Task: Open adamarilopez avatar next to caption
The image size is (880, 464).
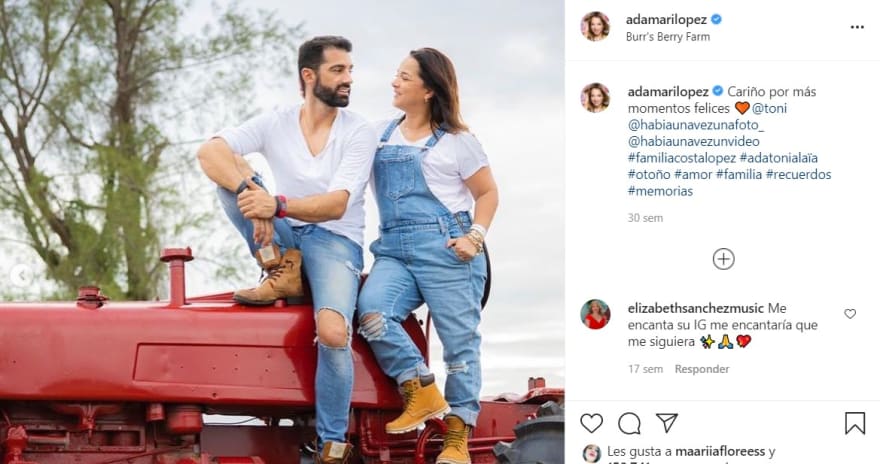Action: (595, 98)
